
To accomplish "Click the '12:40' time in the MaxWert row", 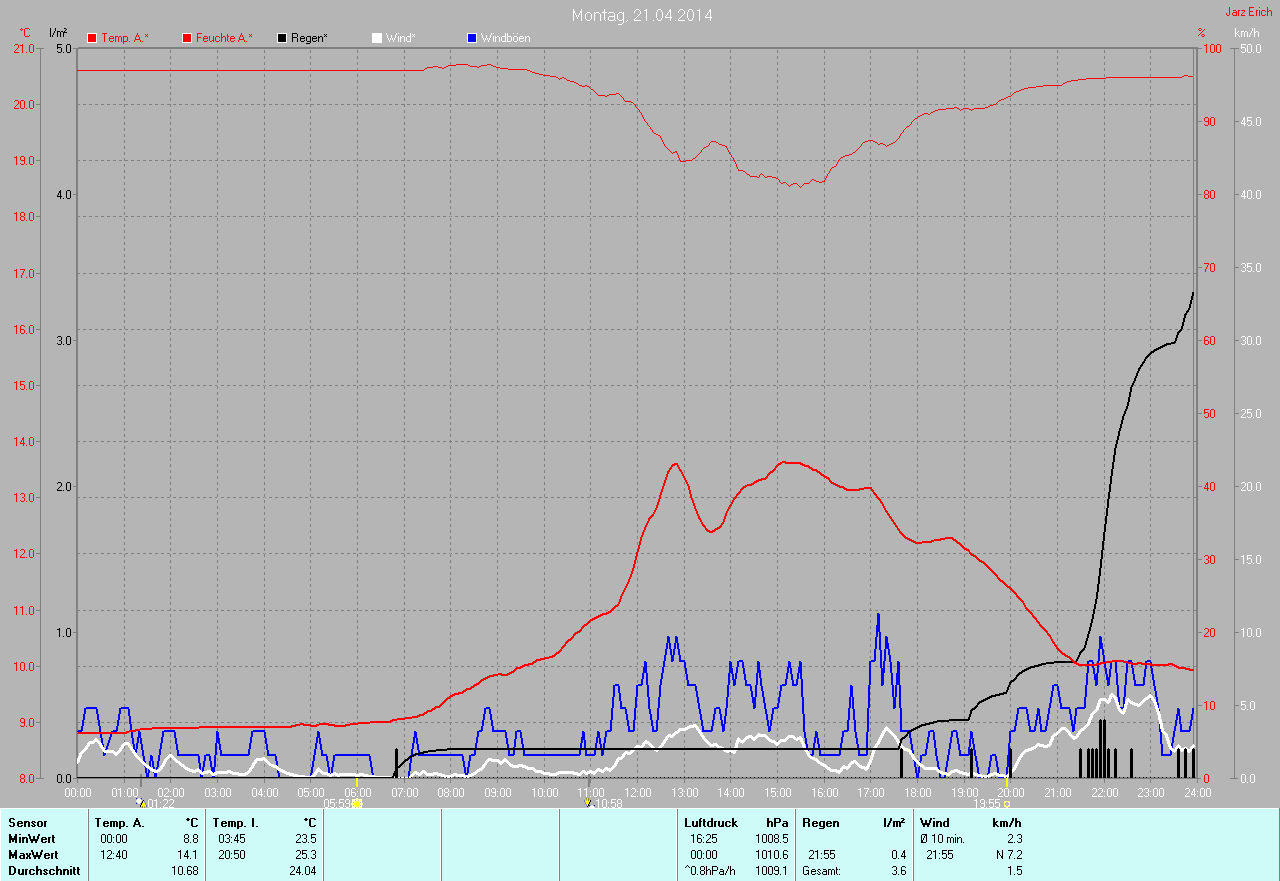I will click(114, 855).
